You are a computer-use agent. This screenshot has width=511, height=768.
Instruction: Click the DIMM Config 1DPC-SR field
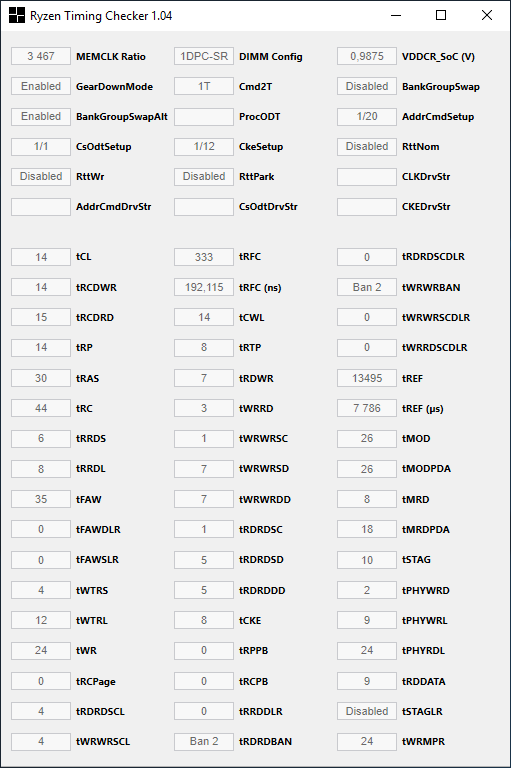point(204,56)
